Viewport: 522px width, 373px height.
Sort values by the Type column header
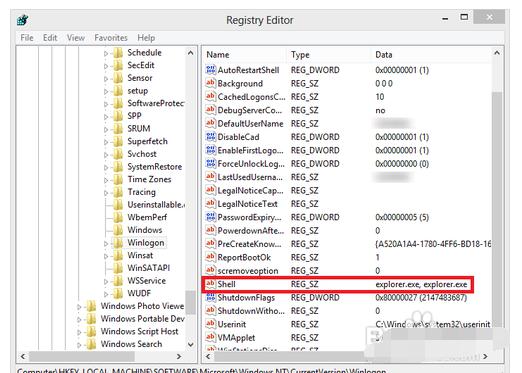point(300,55)
